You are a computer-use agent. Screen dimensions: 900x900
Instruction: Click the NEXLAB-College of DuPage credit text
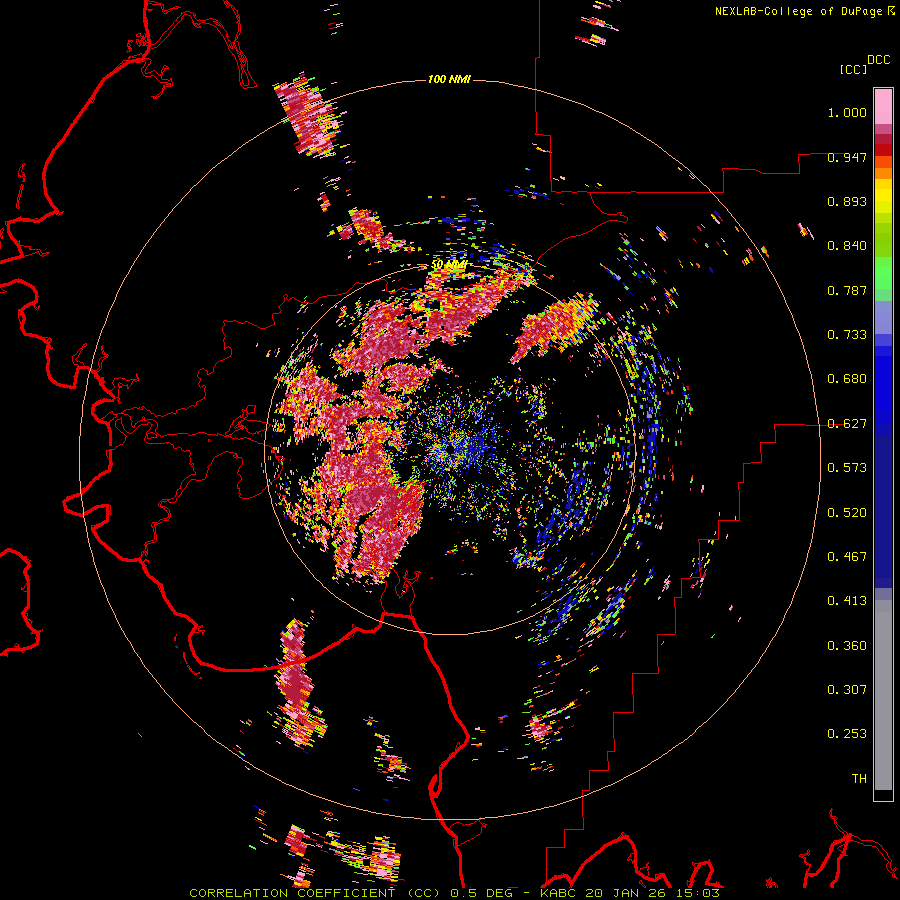click(x=804, y=11)
